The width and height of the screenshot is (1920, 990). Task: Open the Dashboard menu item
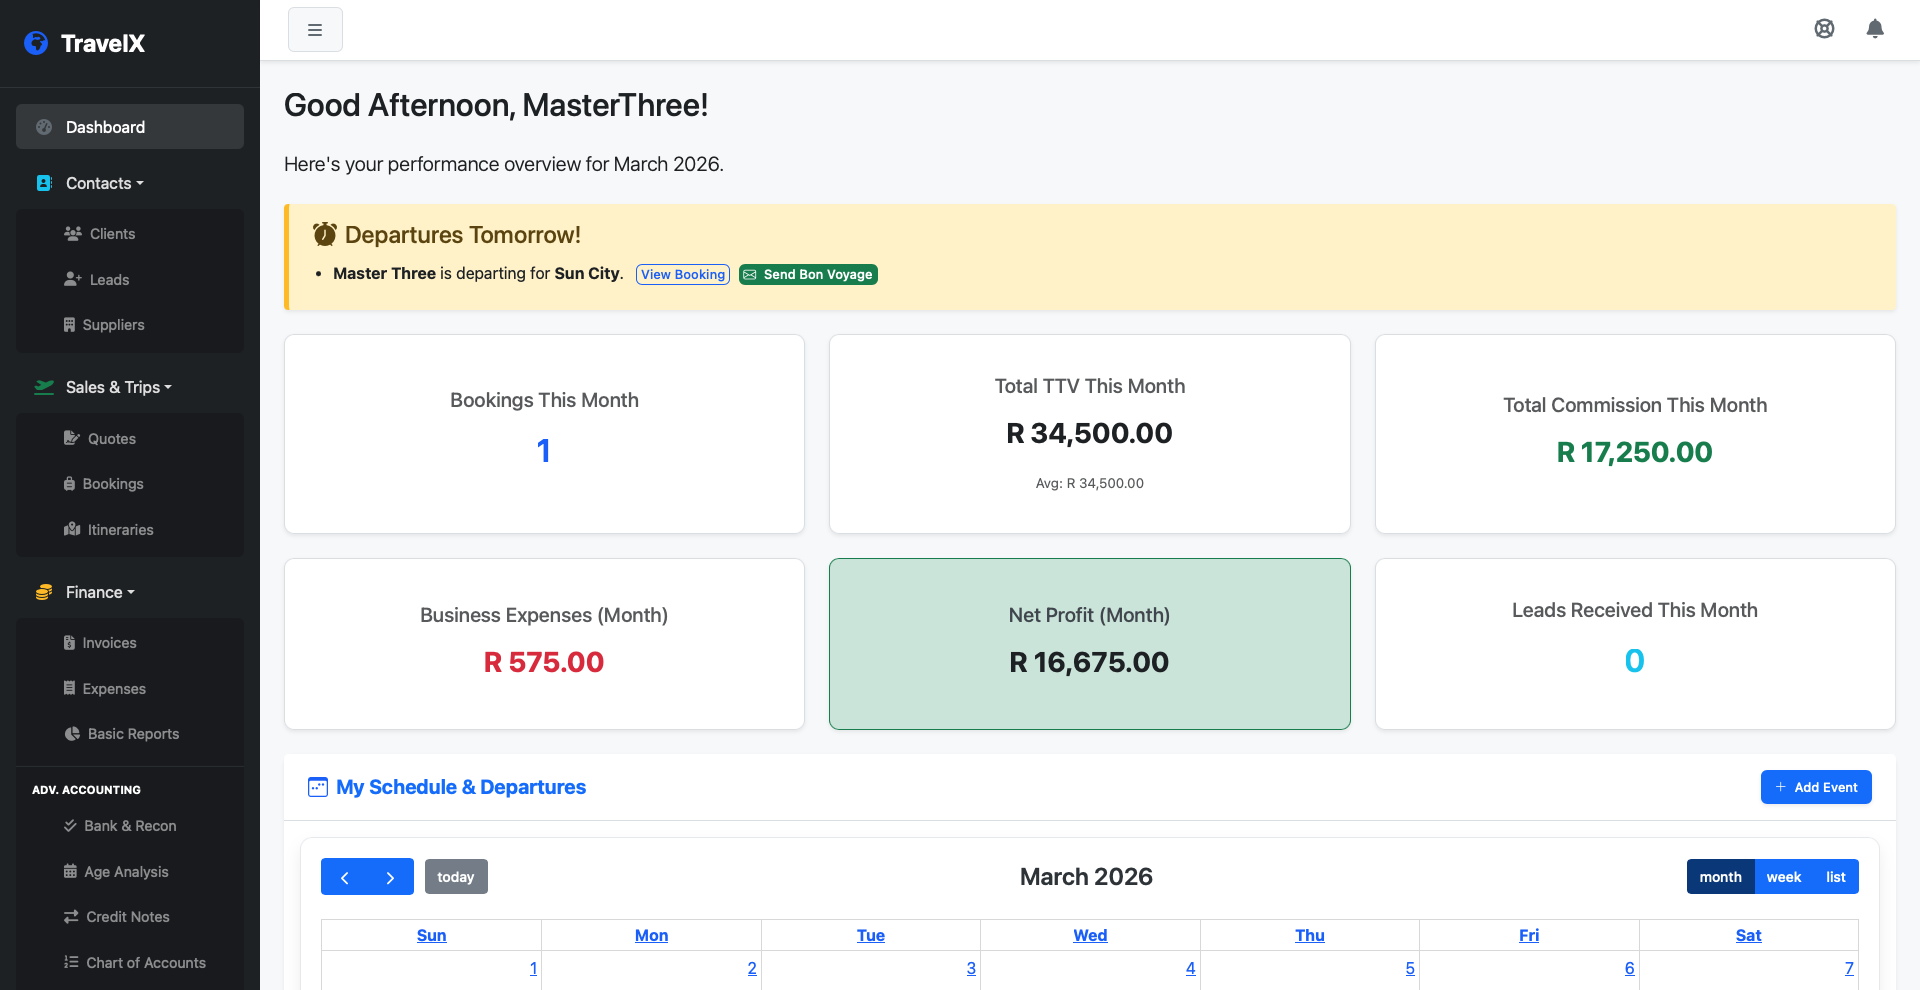(104, 126)
